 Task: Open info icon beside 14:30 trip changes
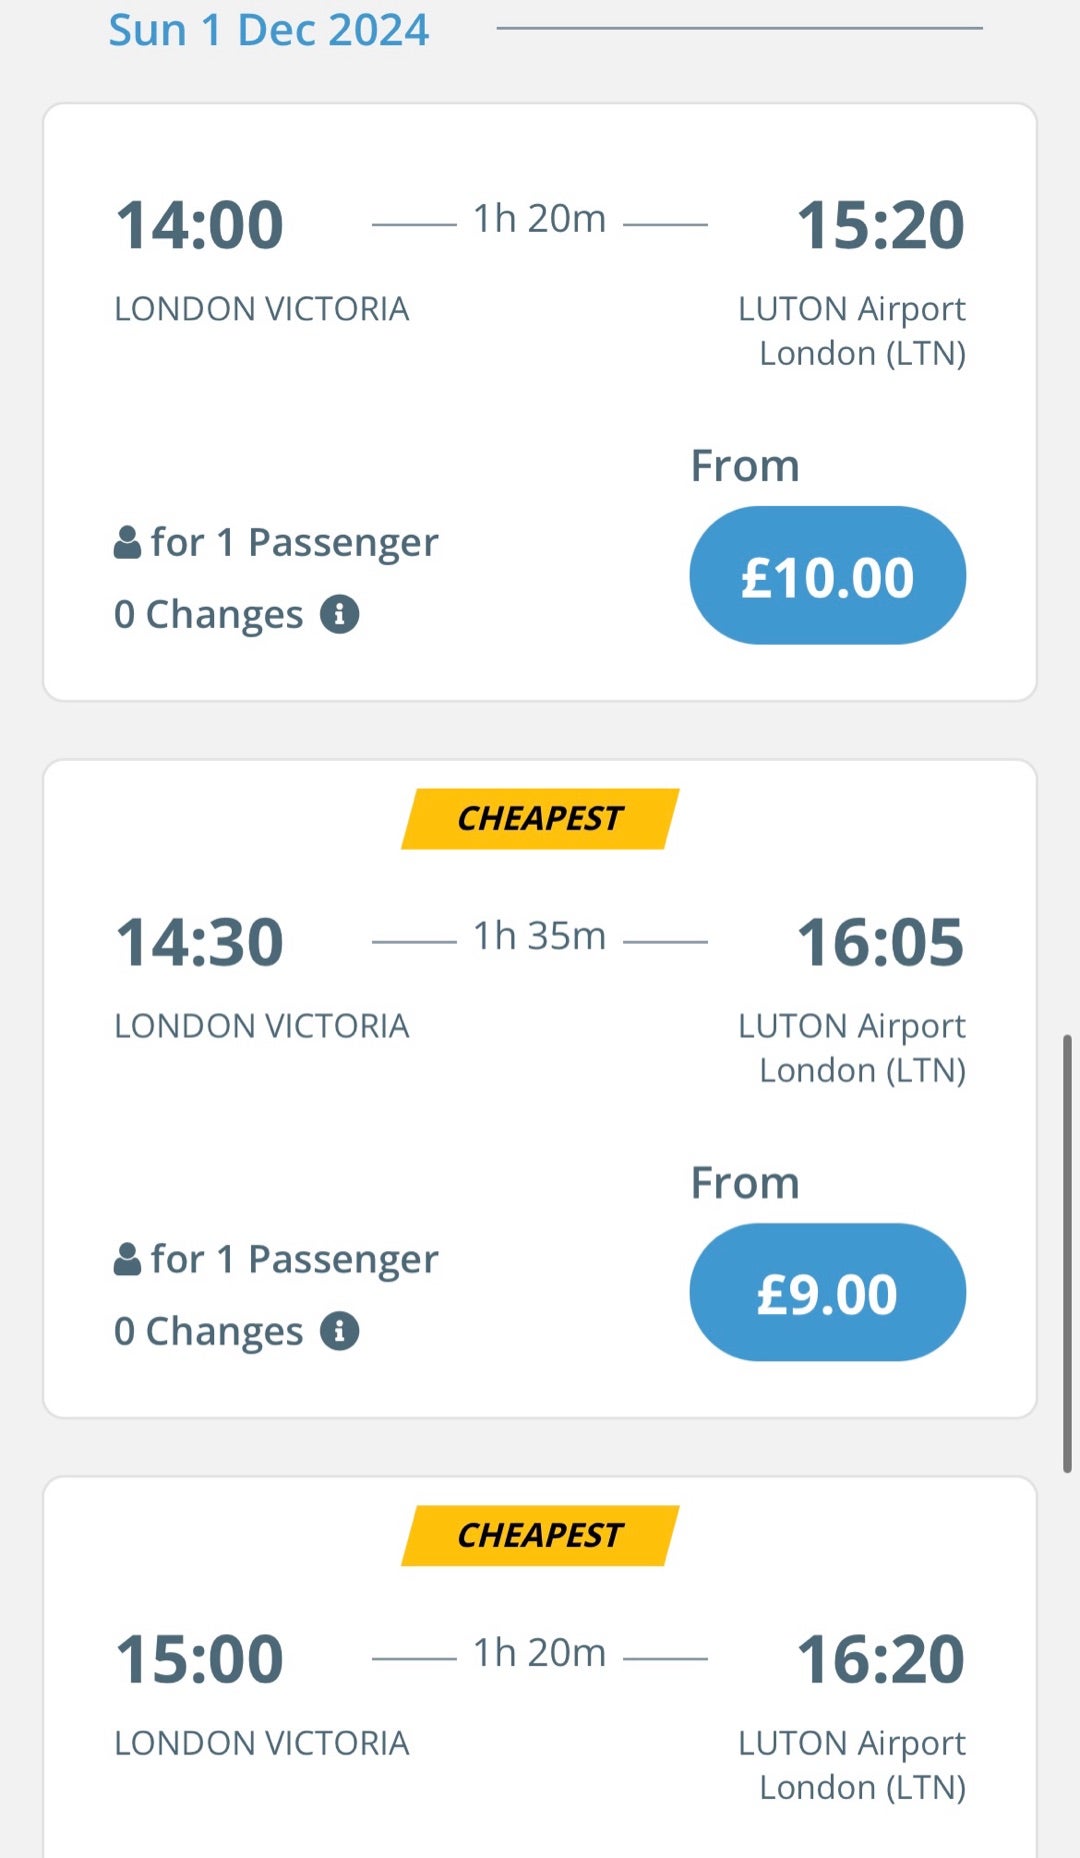(x=340, y=1331)
